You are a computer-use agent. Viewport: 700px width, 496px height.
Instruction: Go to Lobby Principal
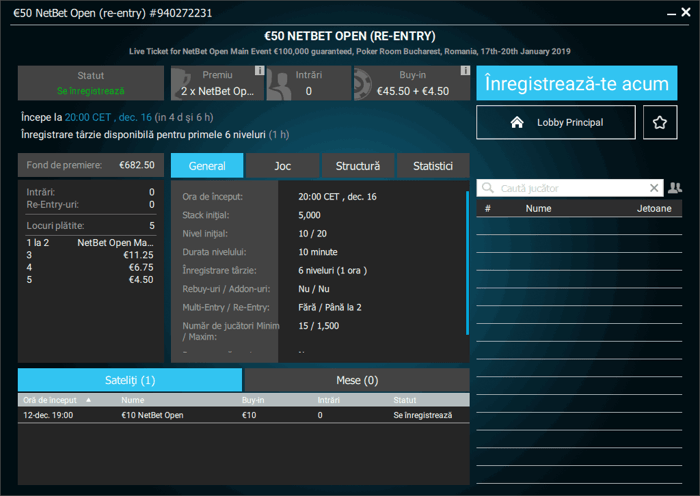pos(556,122)
